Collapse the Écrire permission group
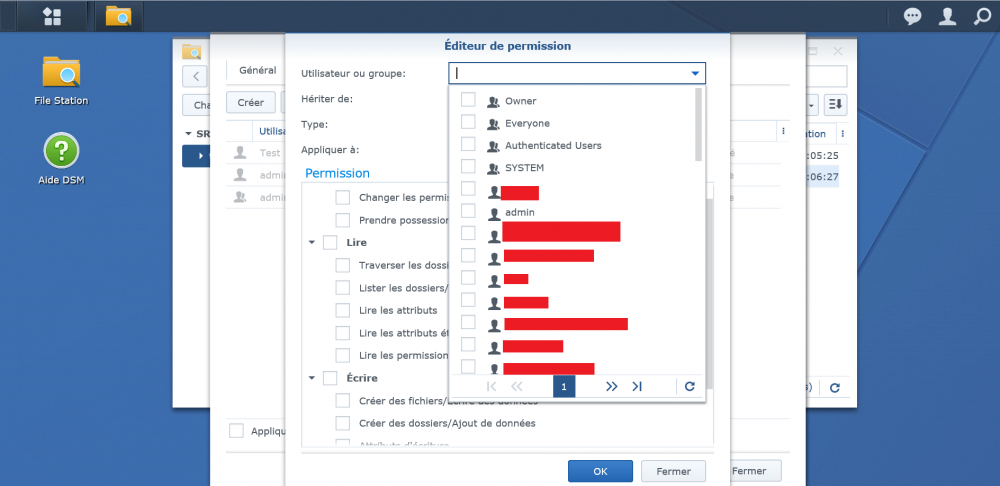The image size is (1000, 486). [x=312, y=378]
